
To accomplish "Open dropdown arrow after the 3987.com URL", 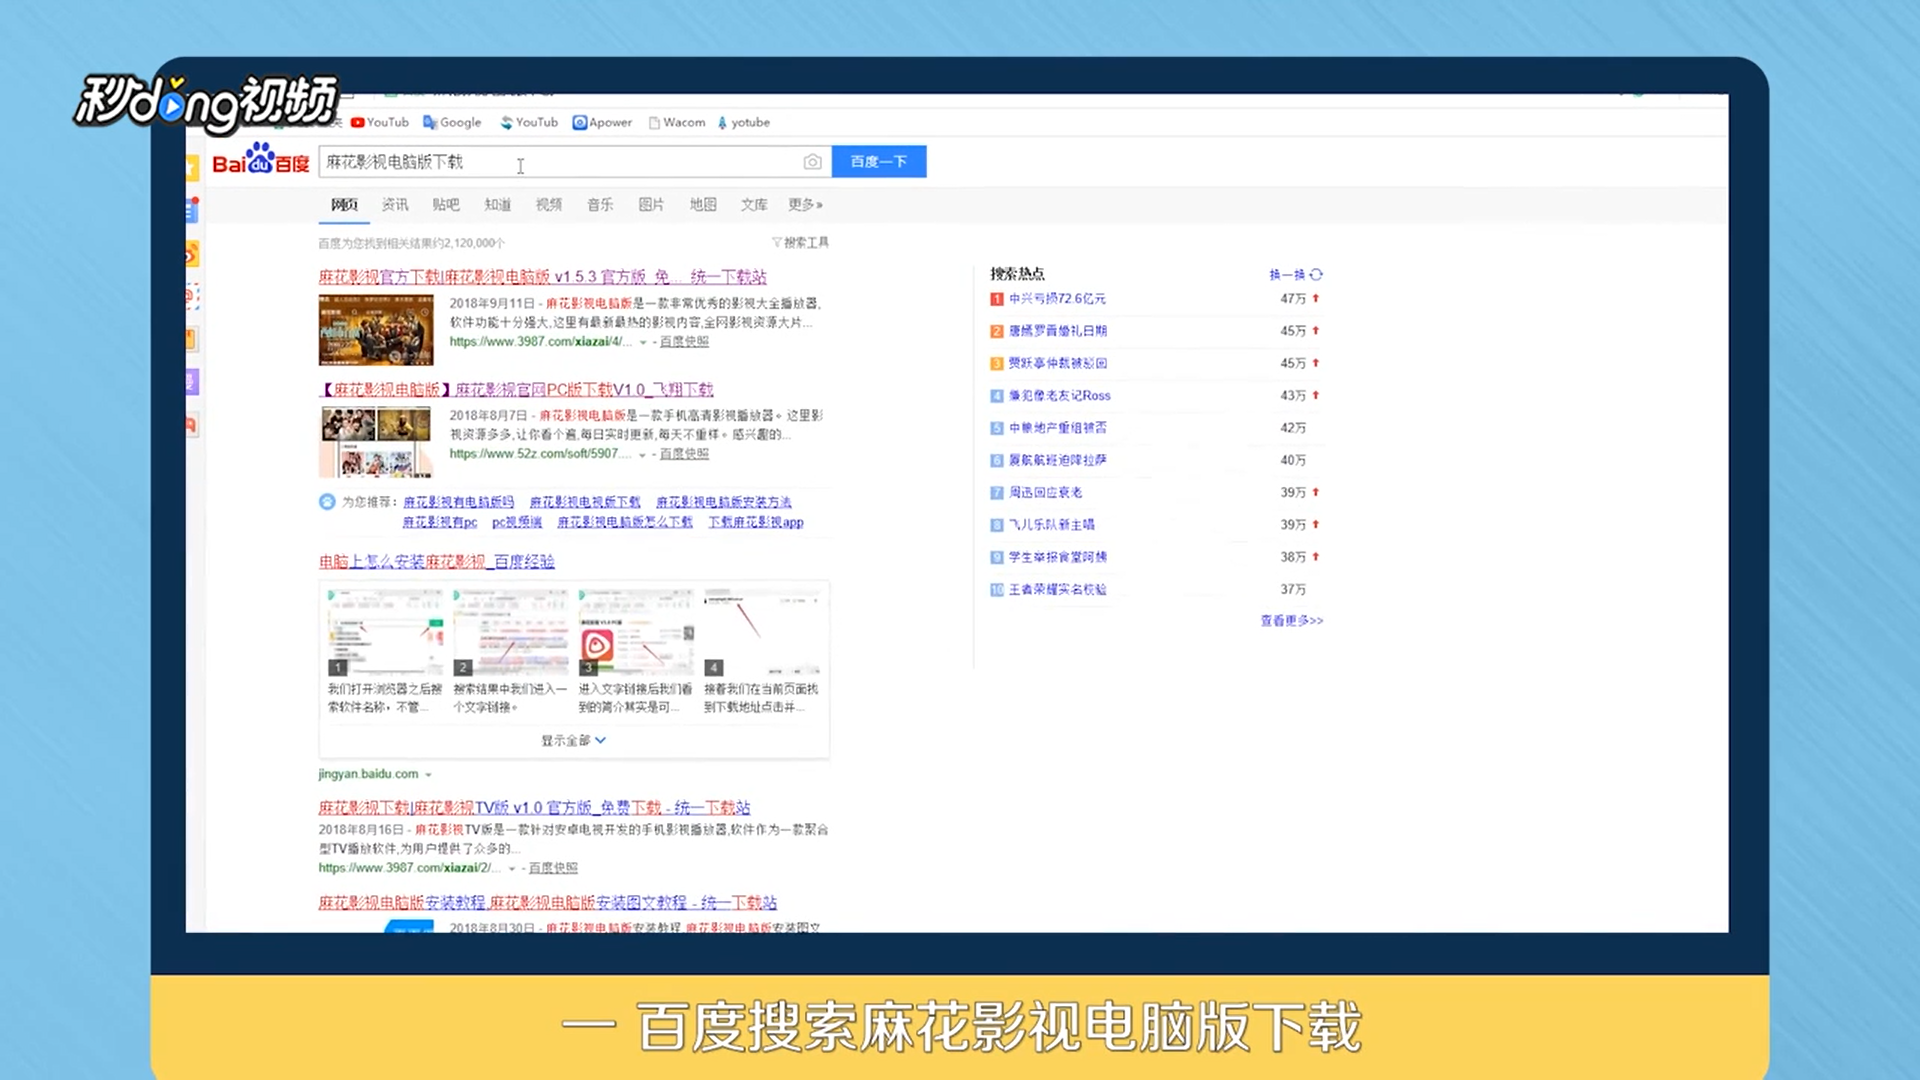I will (x=643, y=342).
